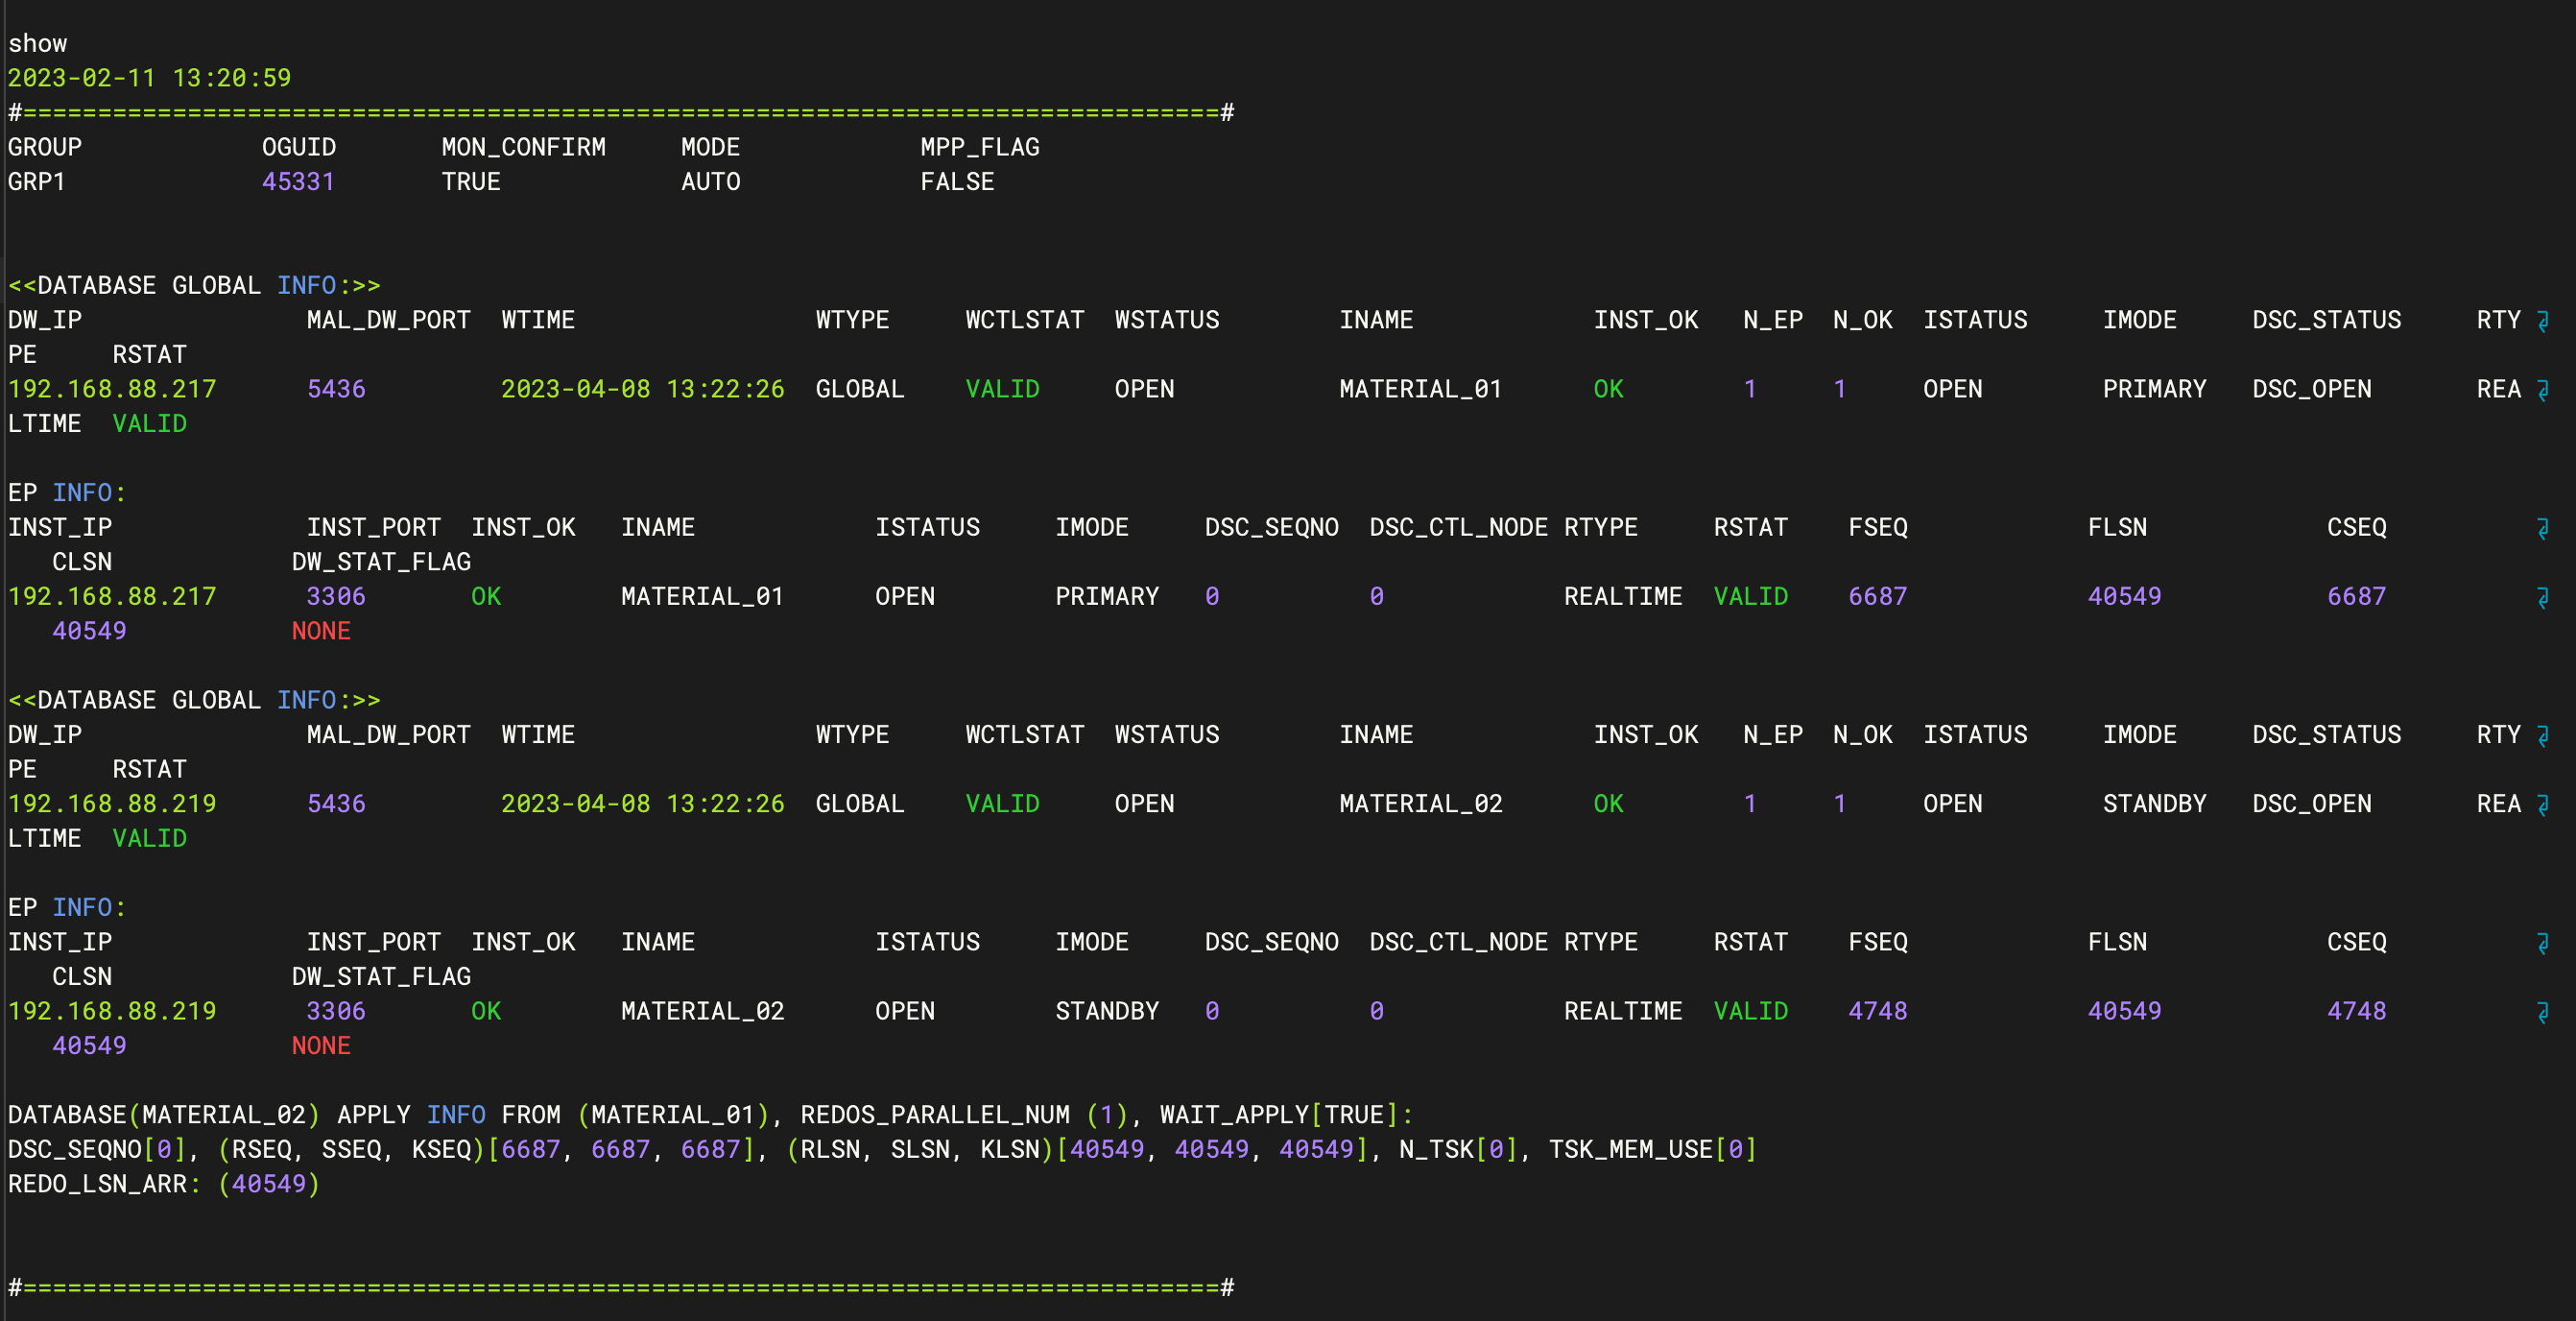Click the FALSE value under MPP_FLAG

point(957,182)
